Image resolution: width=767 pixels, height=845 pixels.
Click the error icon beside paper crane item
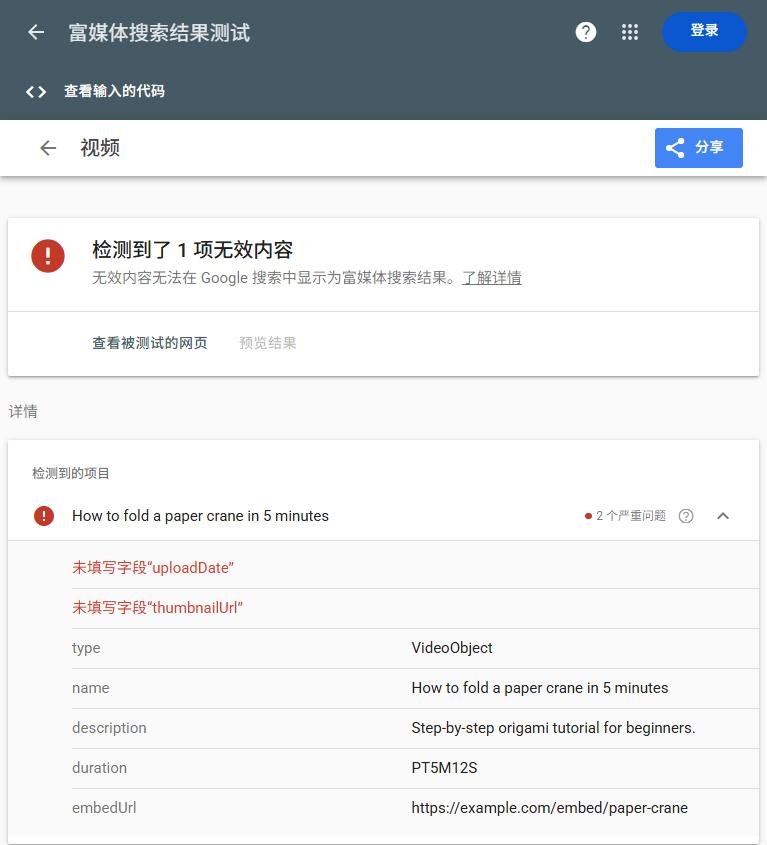tap(44, 516)
